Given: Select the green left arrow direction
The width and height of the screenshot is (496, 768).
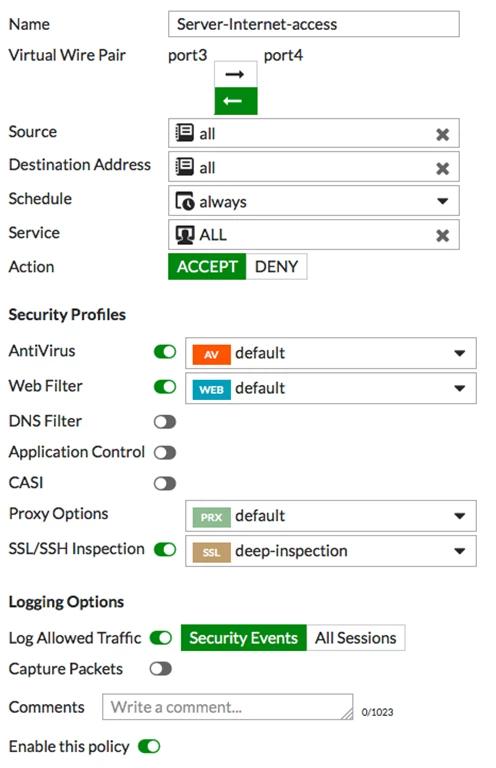Looking at the screenshot, I should [x=236, y=101].
